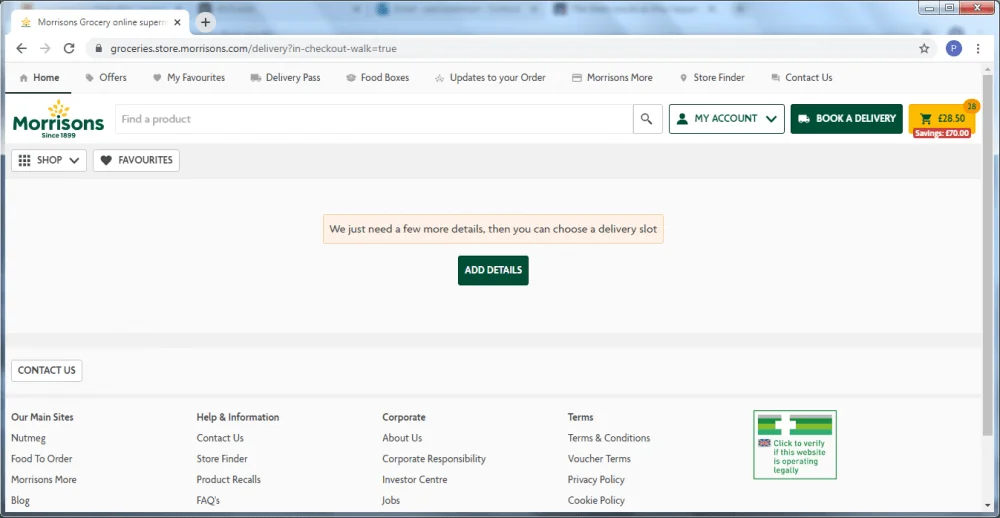Click the Morrisons logo

pyautogui.click(x=58, y=119)
